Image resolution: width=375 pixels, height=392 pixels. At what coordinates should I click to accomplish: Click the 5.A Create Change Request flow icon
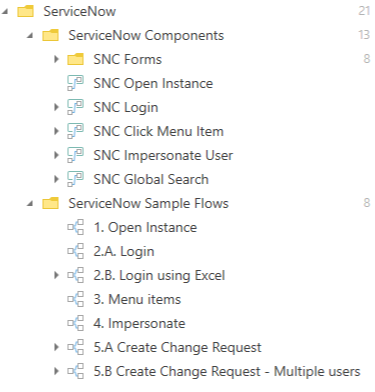coord(76,347)
